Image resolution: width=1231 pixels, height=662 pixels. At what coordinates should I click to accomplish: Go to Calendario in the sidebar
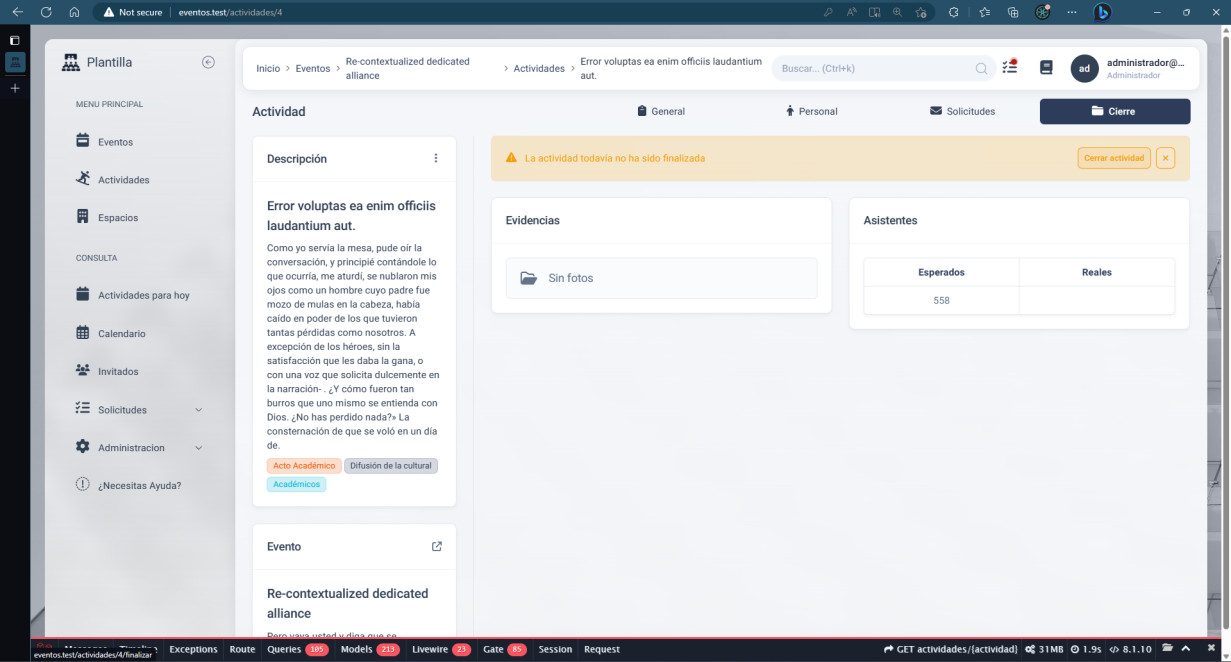121,333
